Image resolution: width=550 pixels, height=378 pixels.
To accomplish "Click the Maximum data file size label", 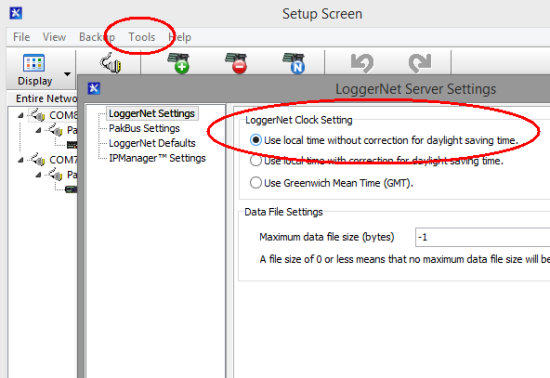I will point(327,237).
